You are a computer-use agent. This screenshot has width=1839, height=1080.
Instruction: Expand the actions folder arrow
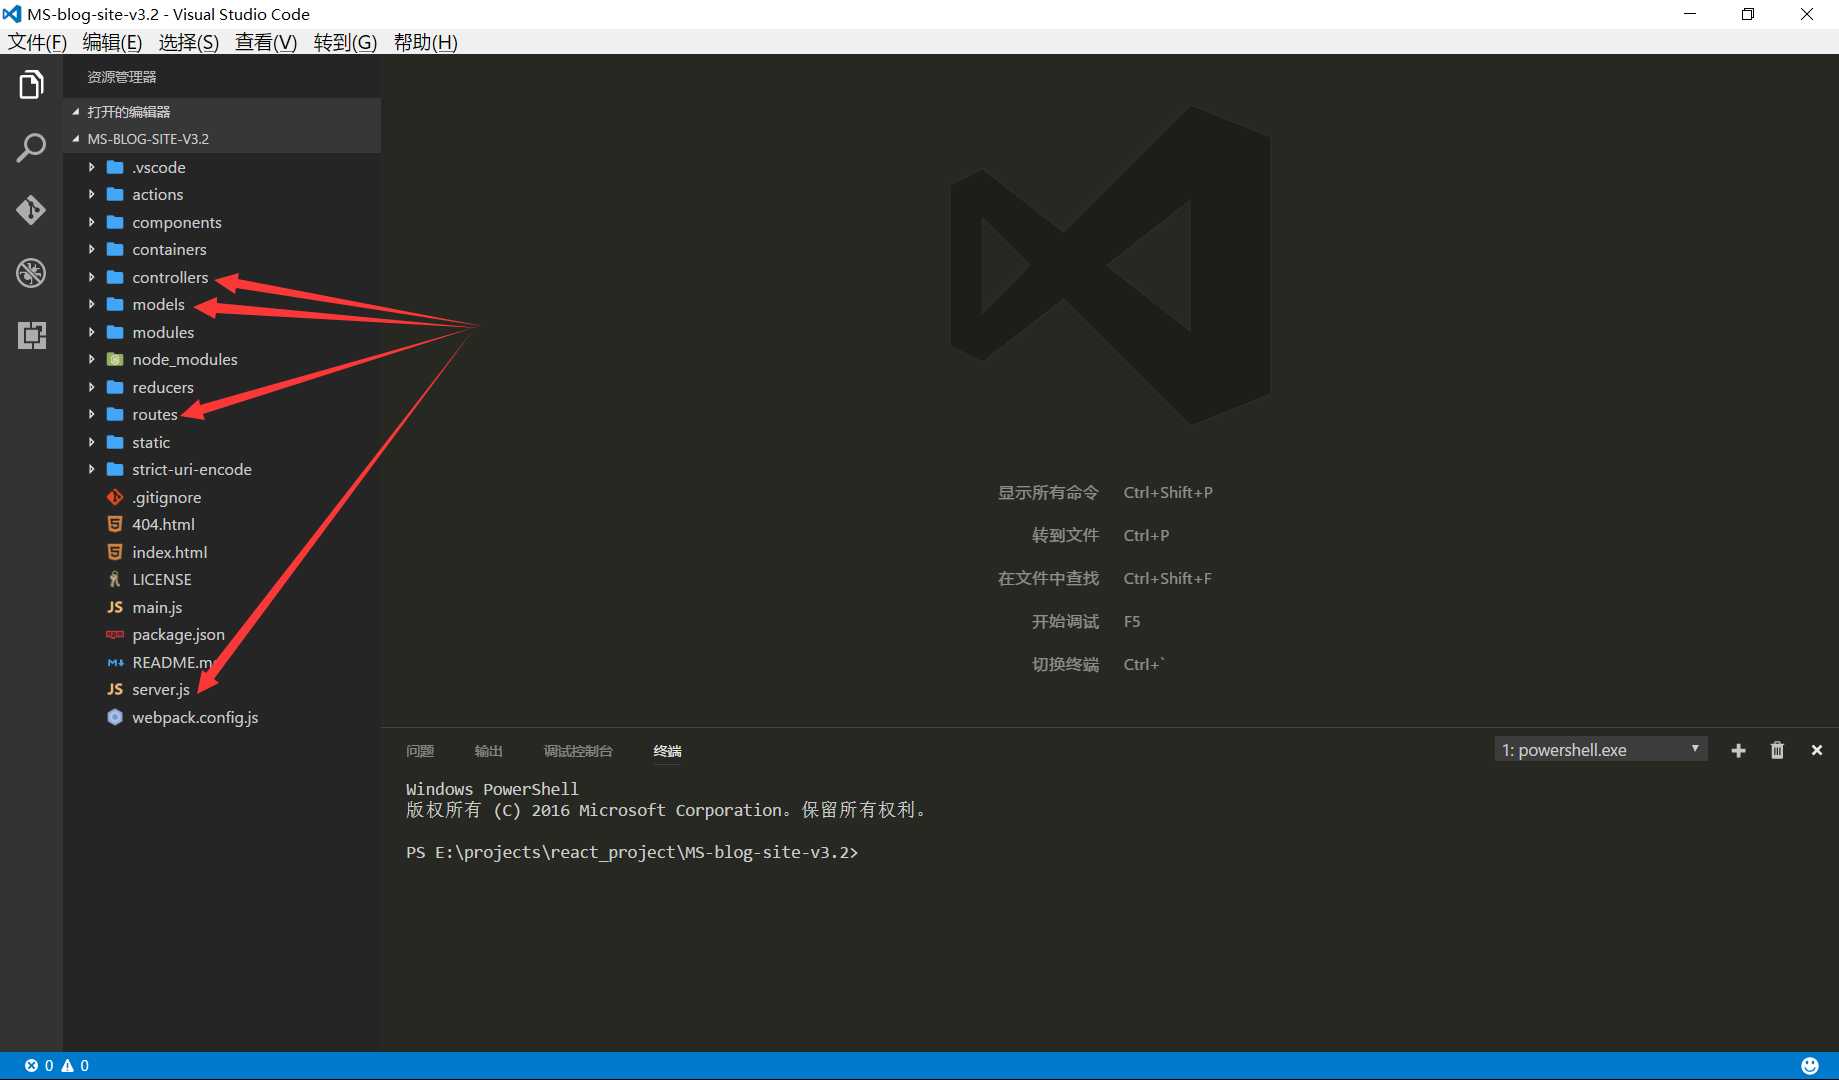point(91,194)
